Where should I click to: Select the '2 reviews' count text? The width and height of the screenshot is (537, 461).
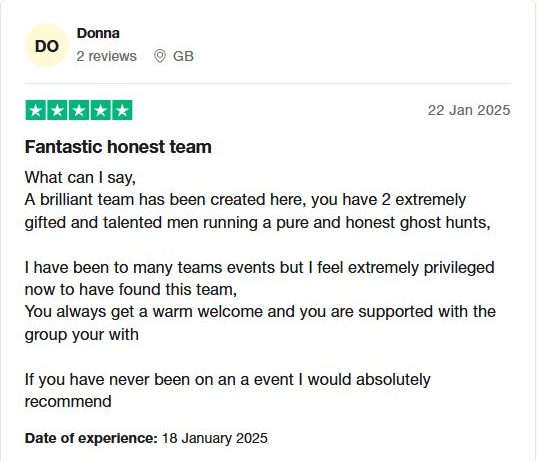click(x=107, y=56)
